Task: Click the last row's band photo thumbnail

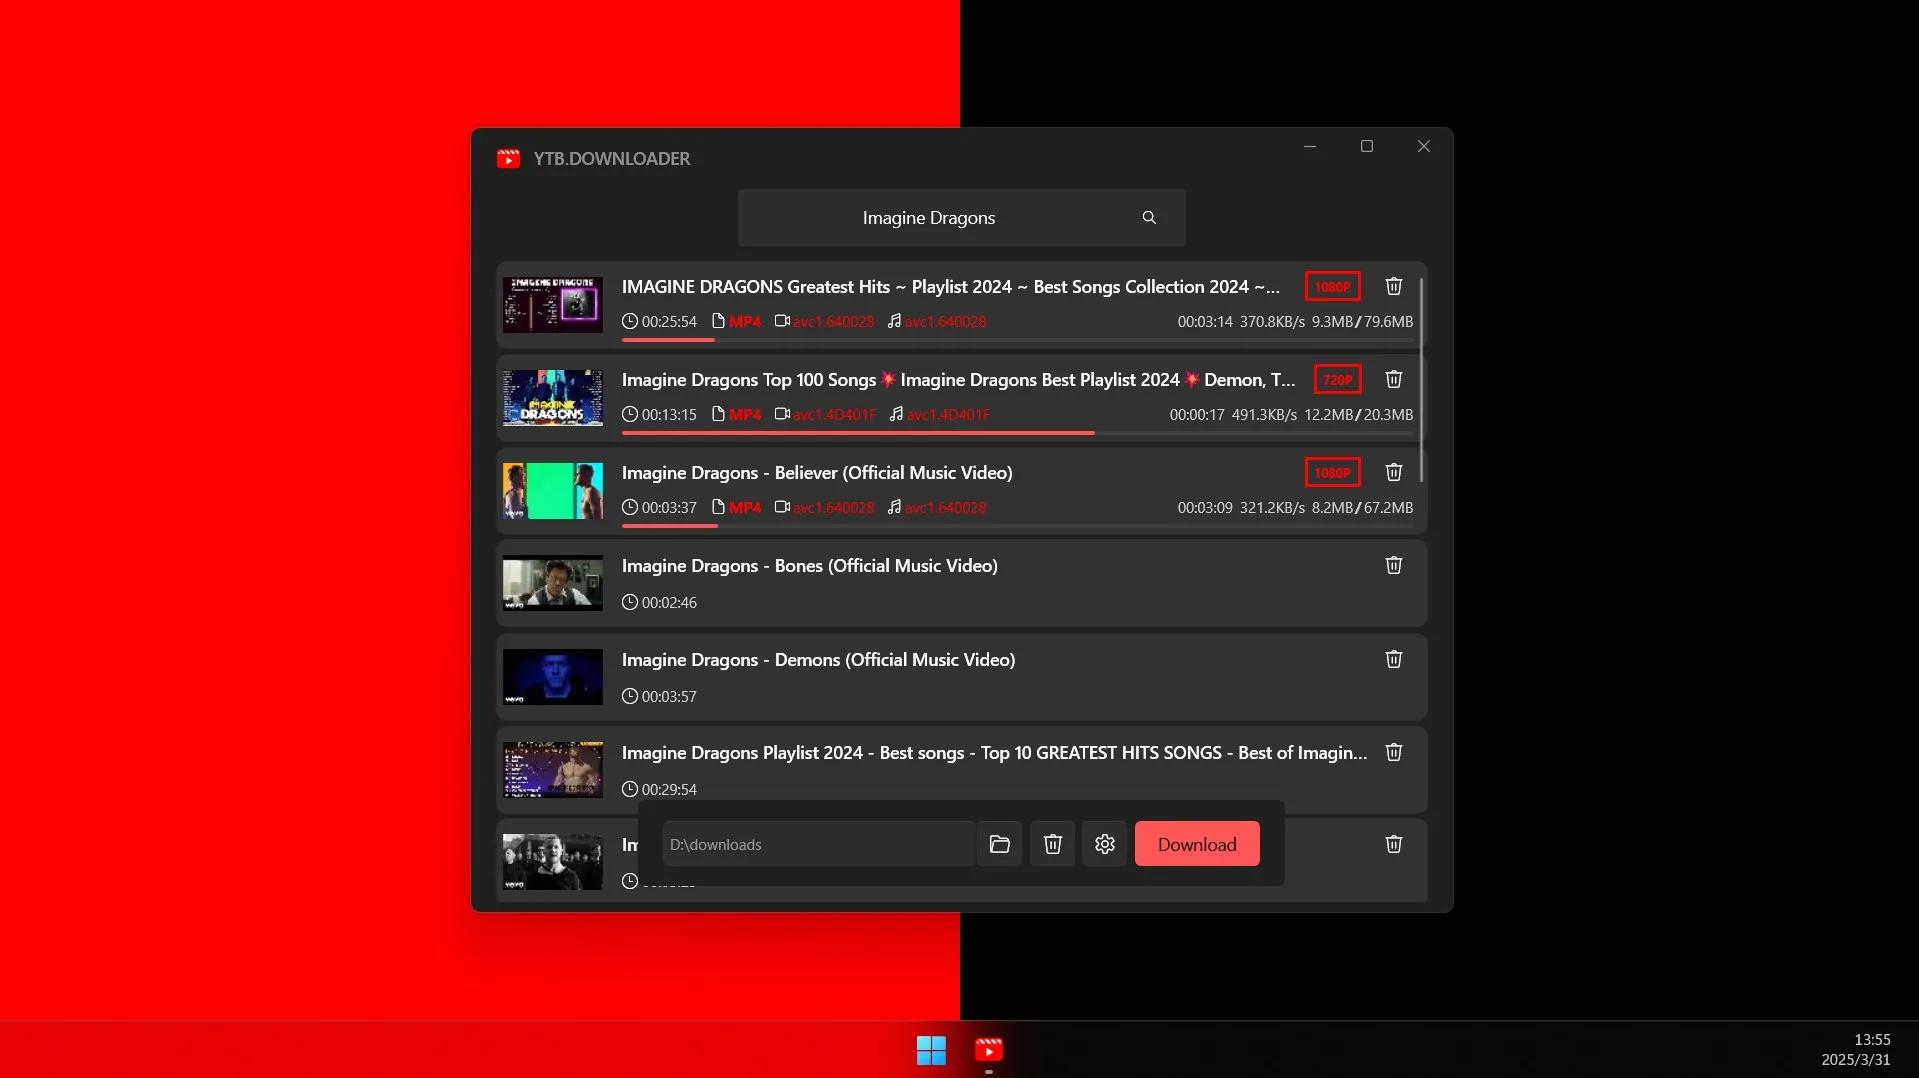Action: point(552,862)
